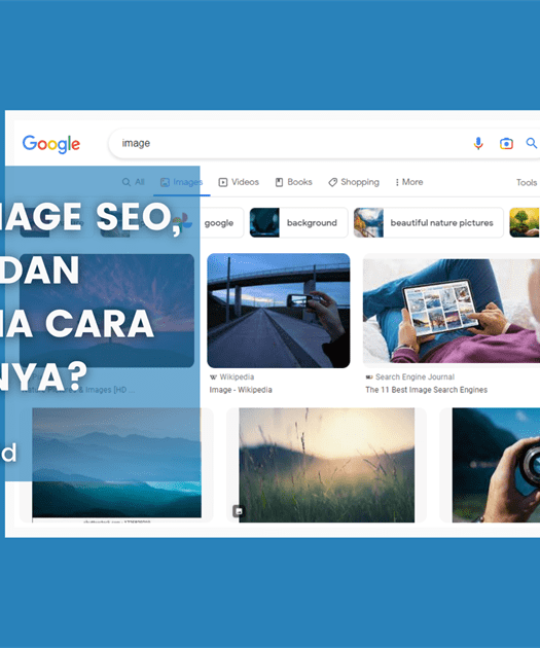The width and height of the screenshot is (540, 648).
Task: Open the sunlit grass field image
Action: 326,465
